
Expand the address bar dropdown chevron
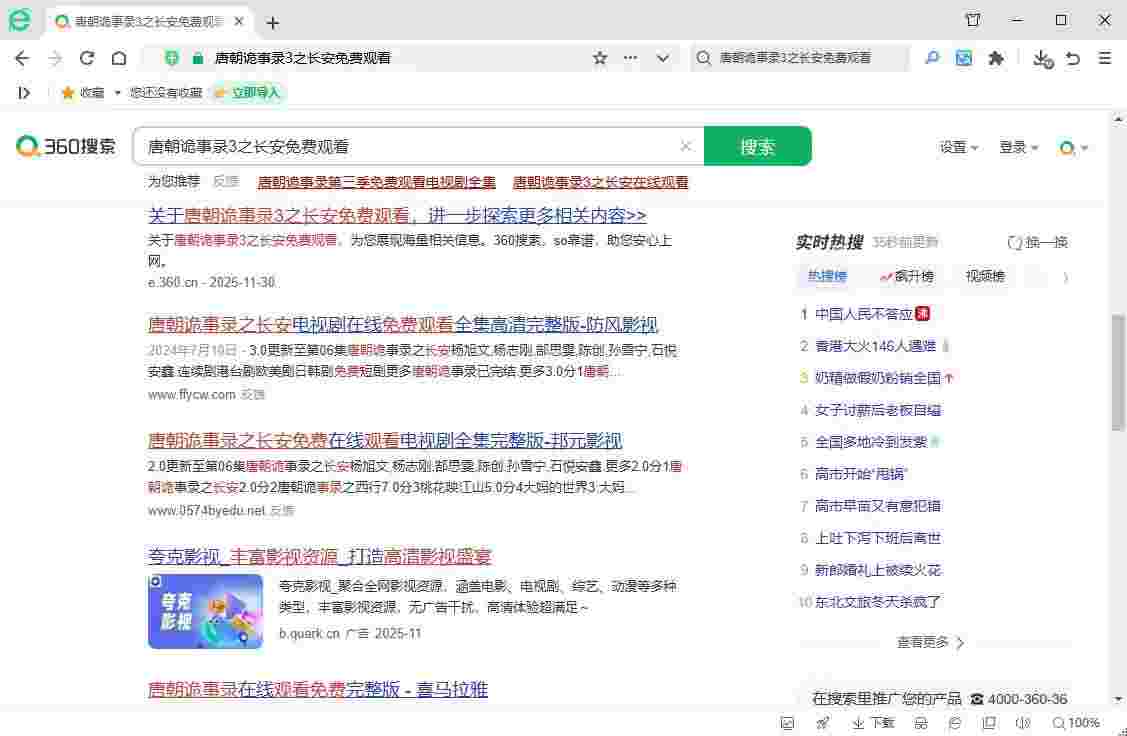point(662,59)
